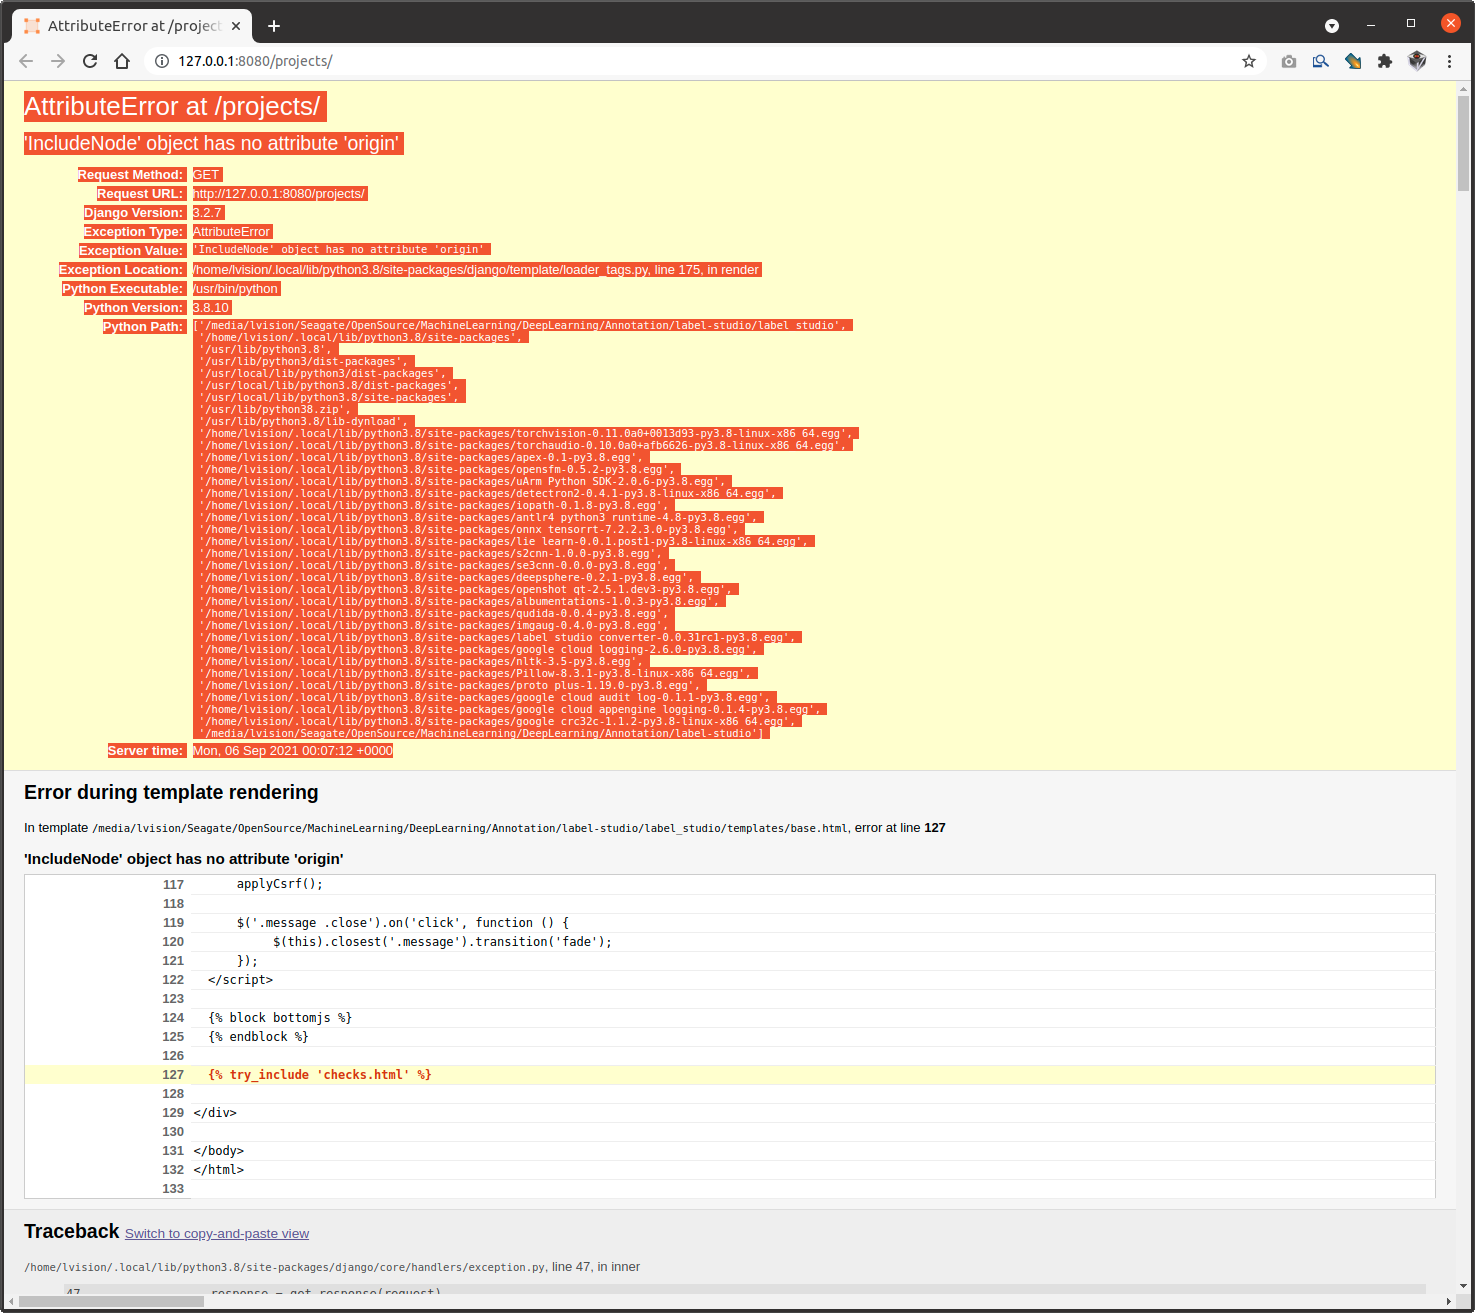Click the Django Version value 3.2.7

point(208,213)
